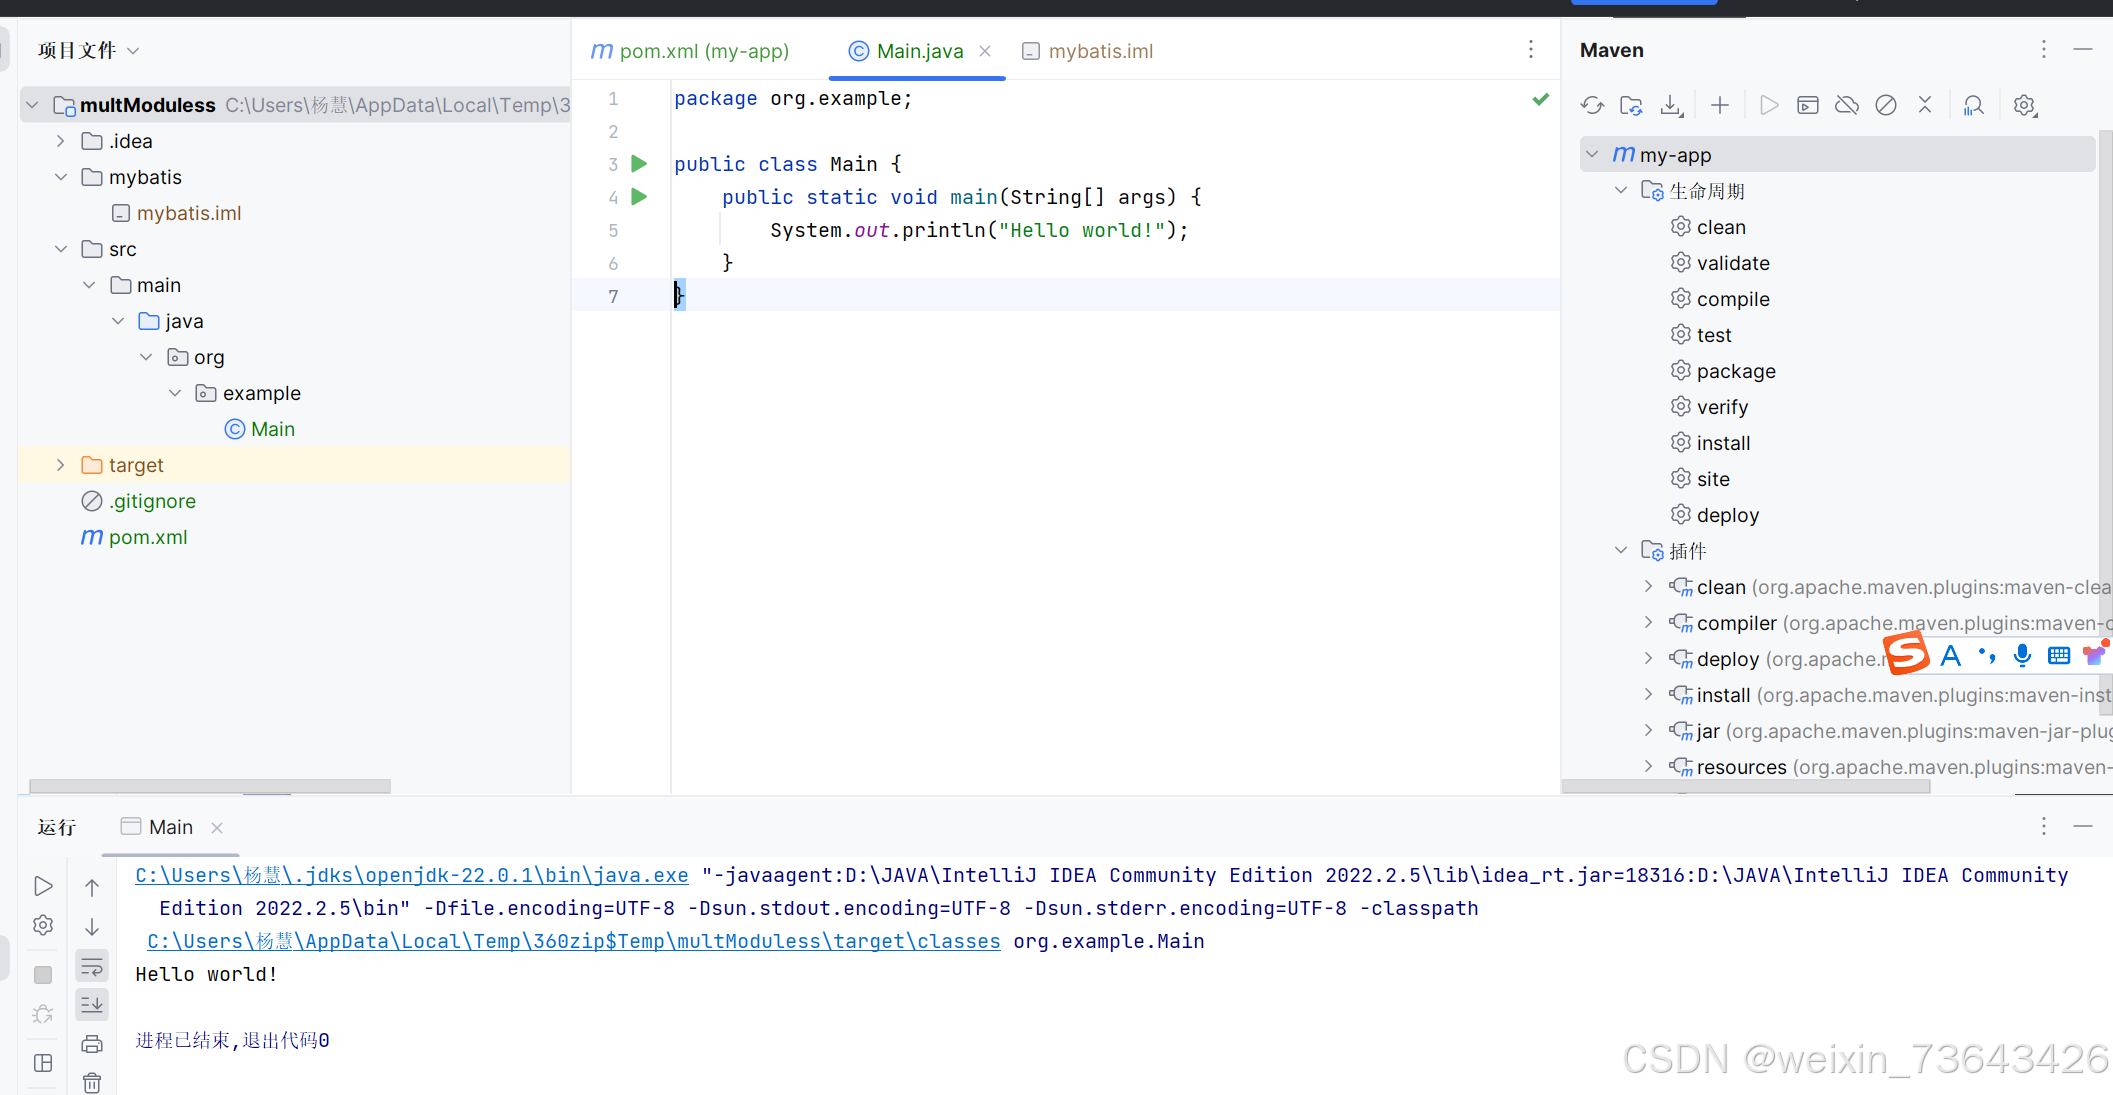Screen dimensions: 2113x1095
Task: Expand the clean plugin under 插件
Action: [x=1648, y=587]
